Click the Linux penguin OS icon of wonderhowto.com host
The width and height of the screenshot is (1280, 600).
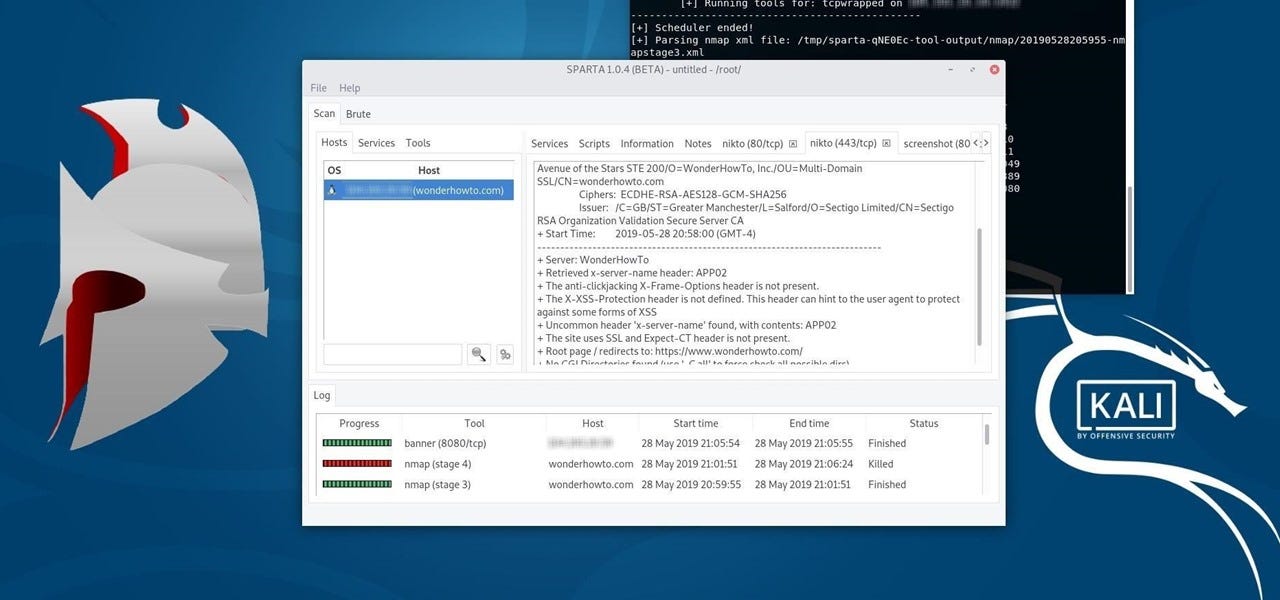332,190
